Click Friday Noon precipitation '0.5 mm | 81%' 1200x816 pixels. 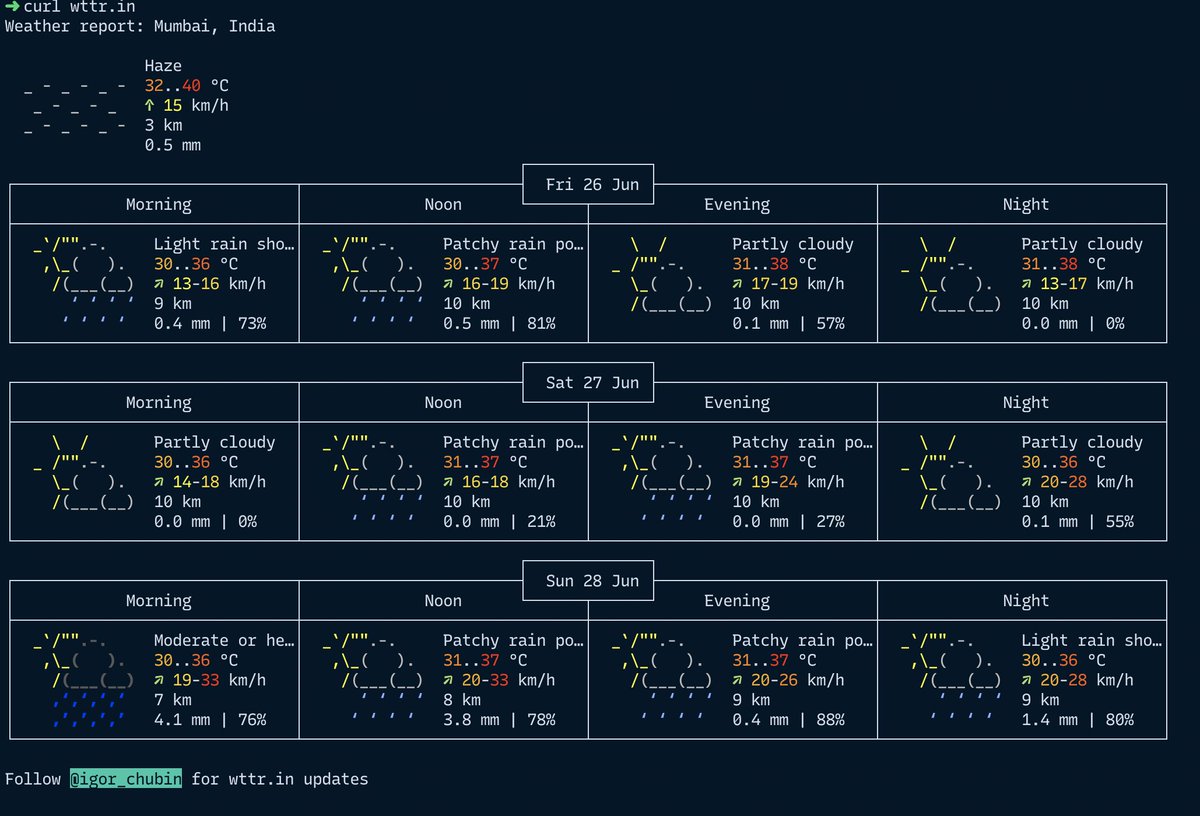[499, 323]
